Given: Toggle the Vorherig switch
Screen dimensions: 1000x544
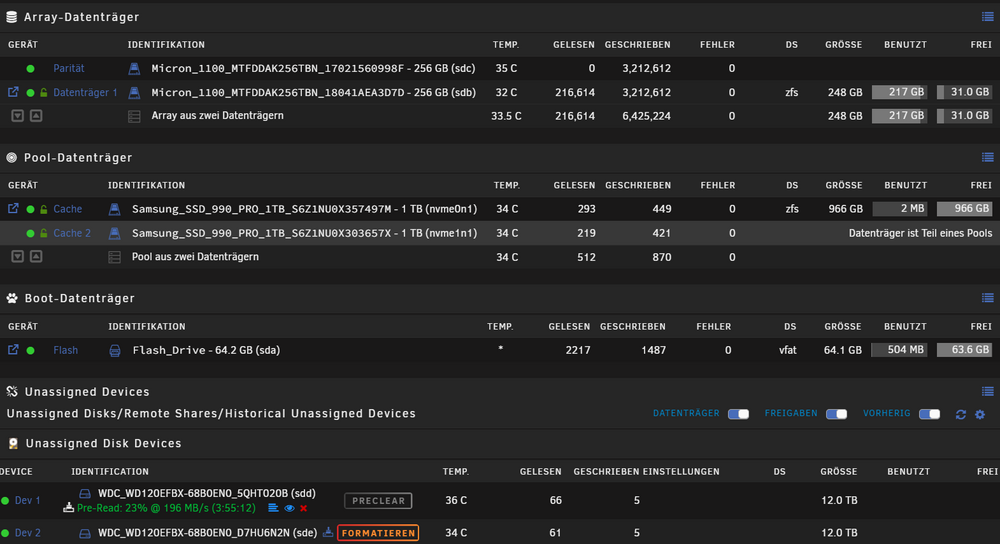Looking at the screenshot, I should tap(930, 414).
